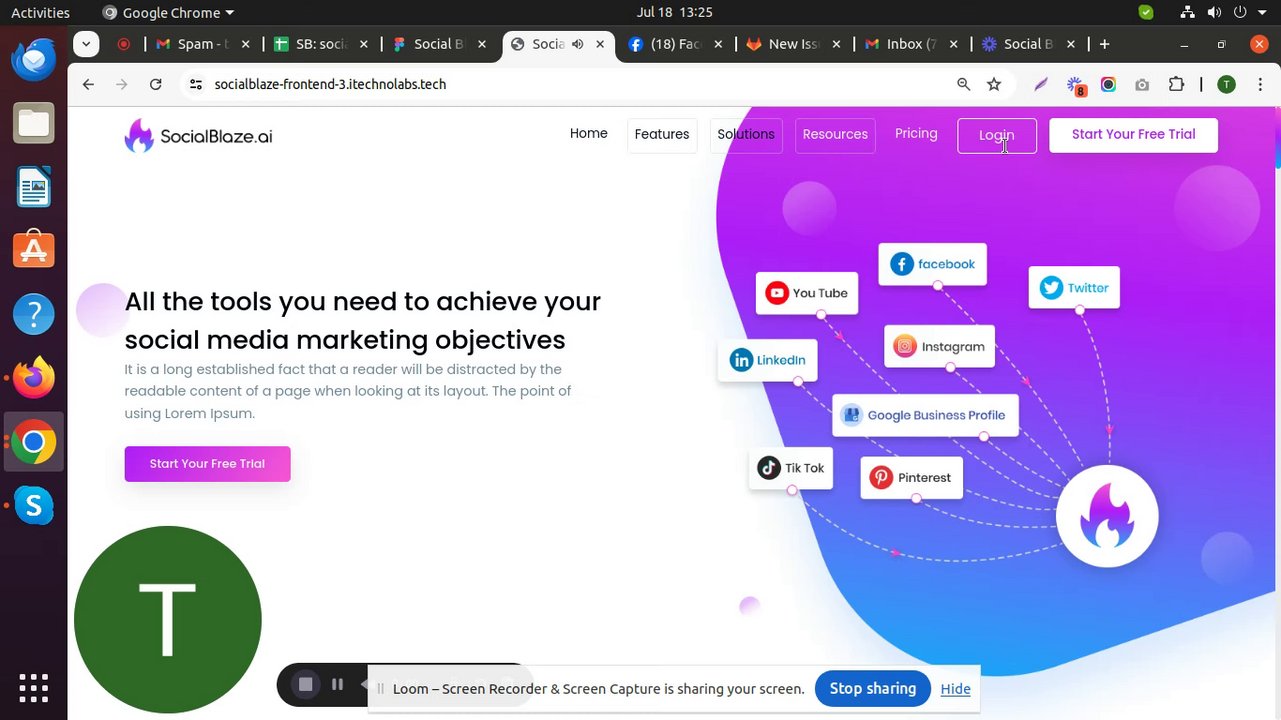Click the Stop sharing button
Viewport: 1281px width, 720px height.
(873, 689)
